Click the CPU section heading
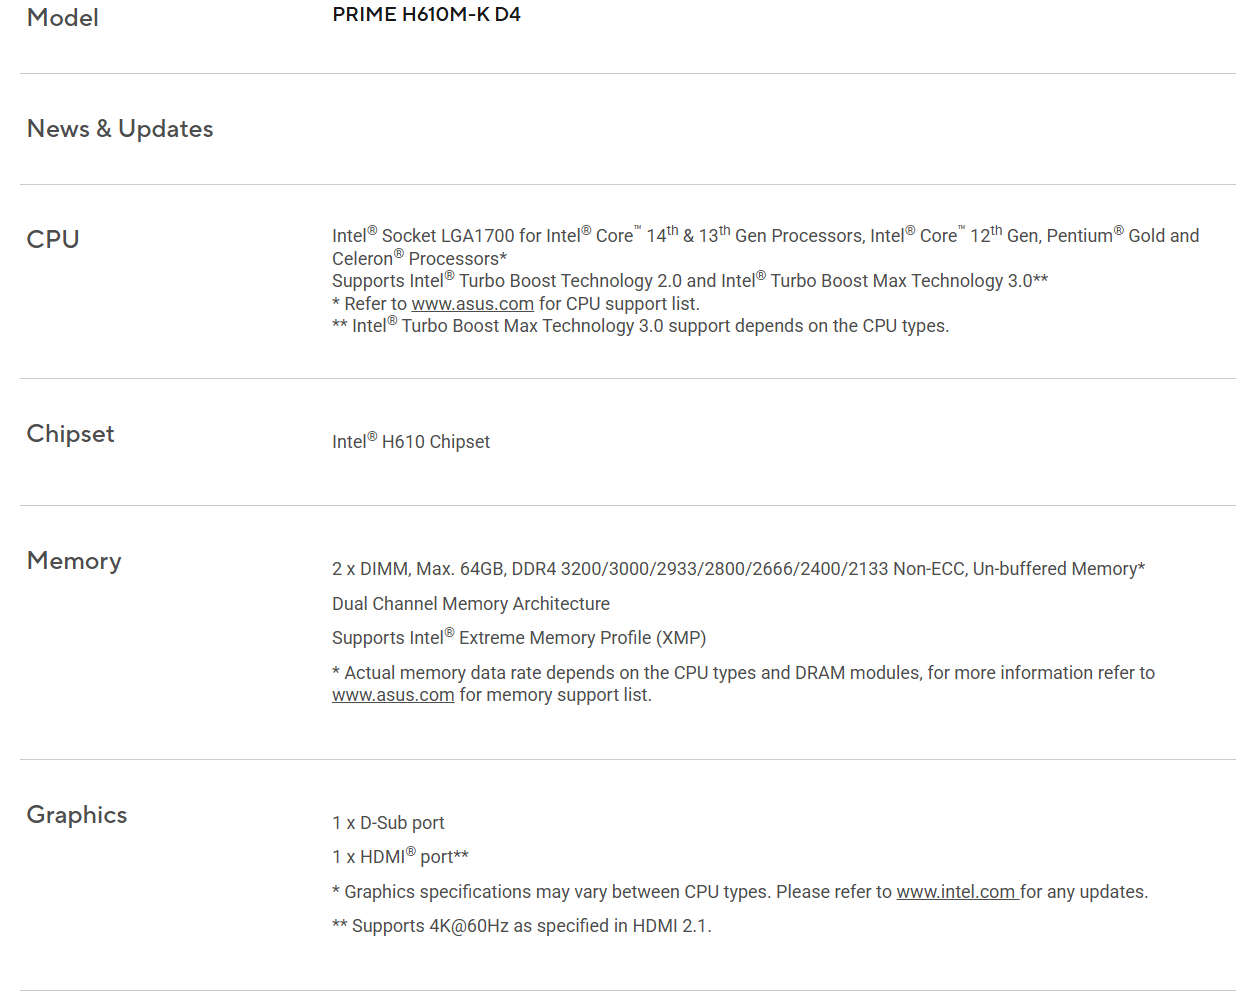 pyautogui.click(x=53, y=239)
